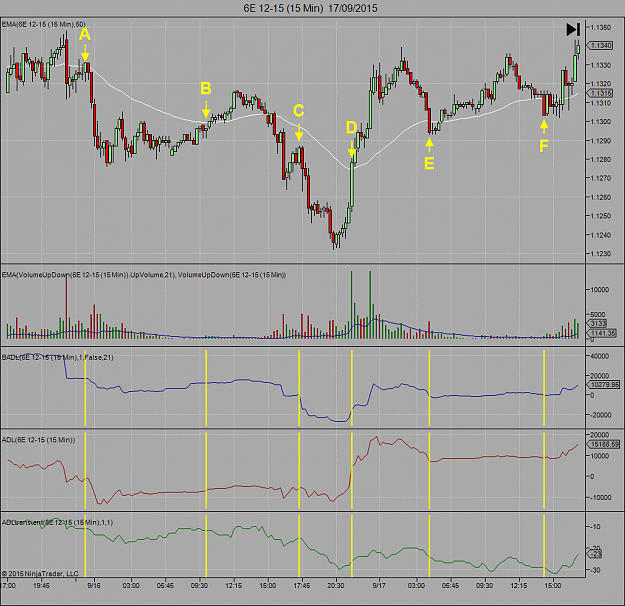Click the 1.1270 price axis label
This screenshot has height=606, width=625.
(x=600, y=178)
